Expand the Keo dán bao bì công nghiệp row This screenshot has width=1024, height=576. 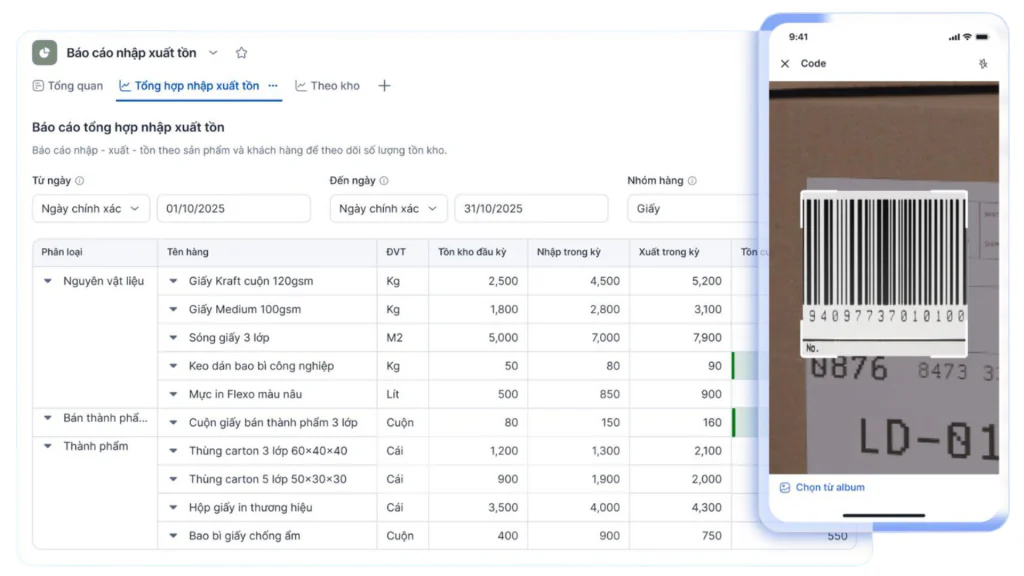173,366
